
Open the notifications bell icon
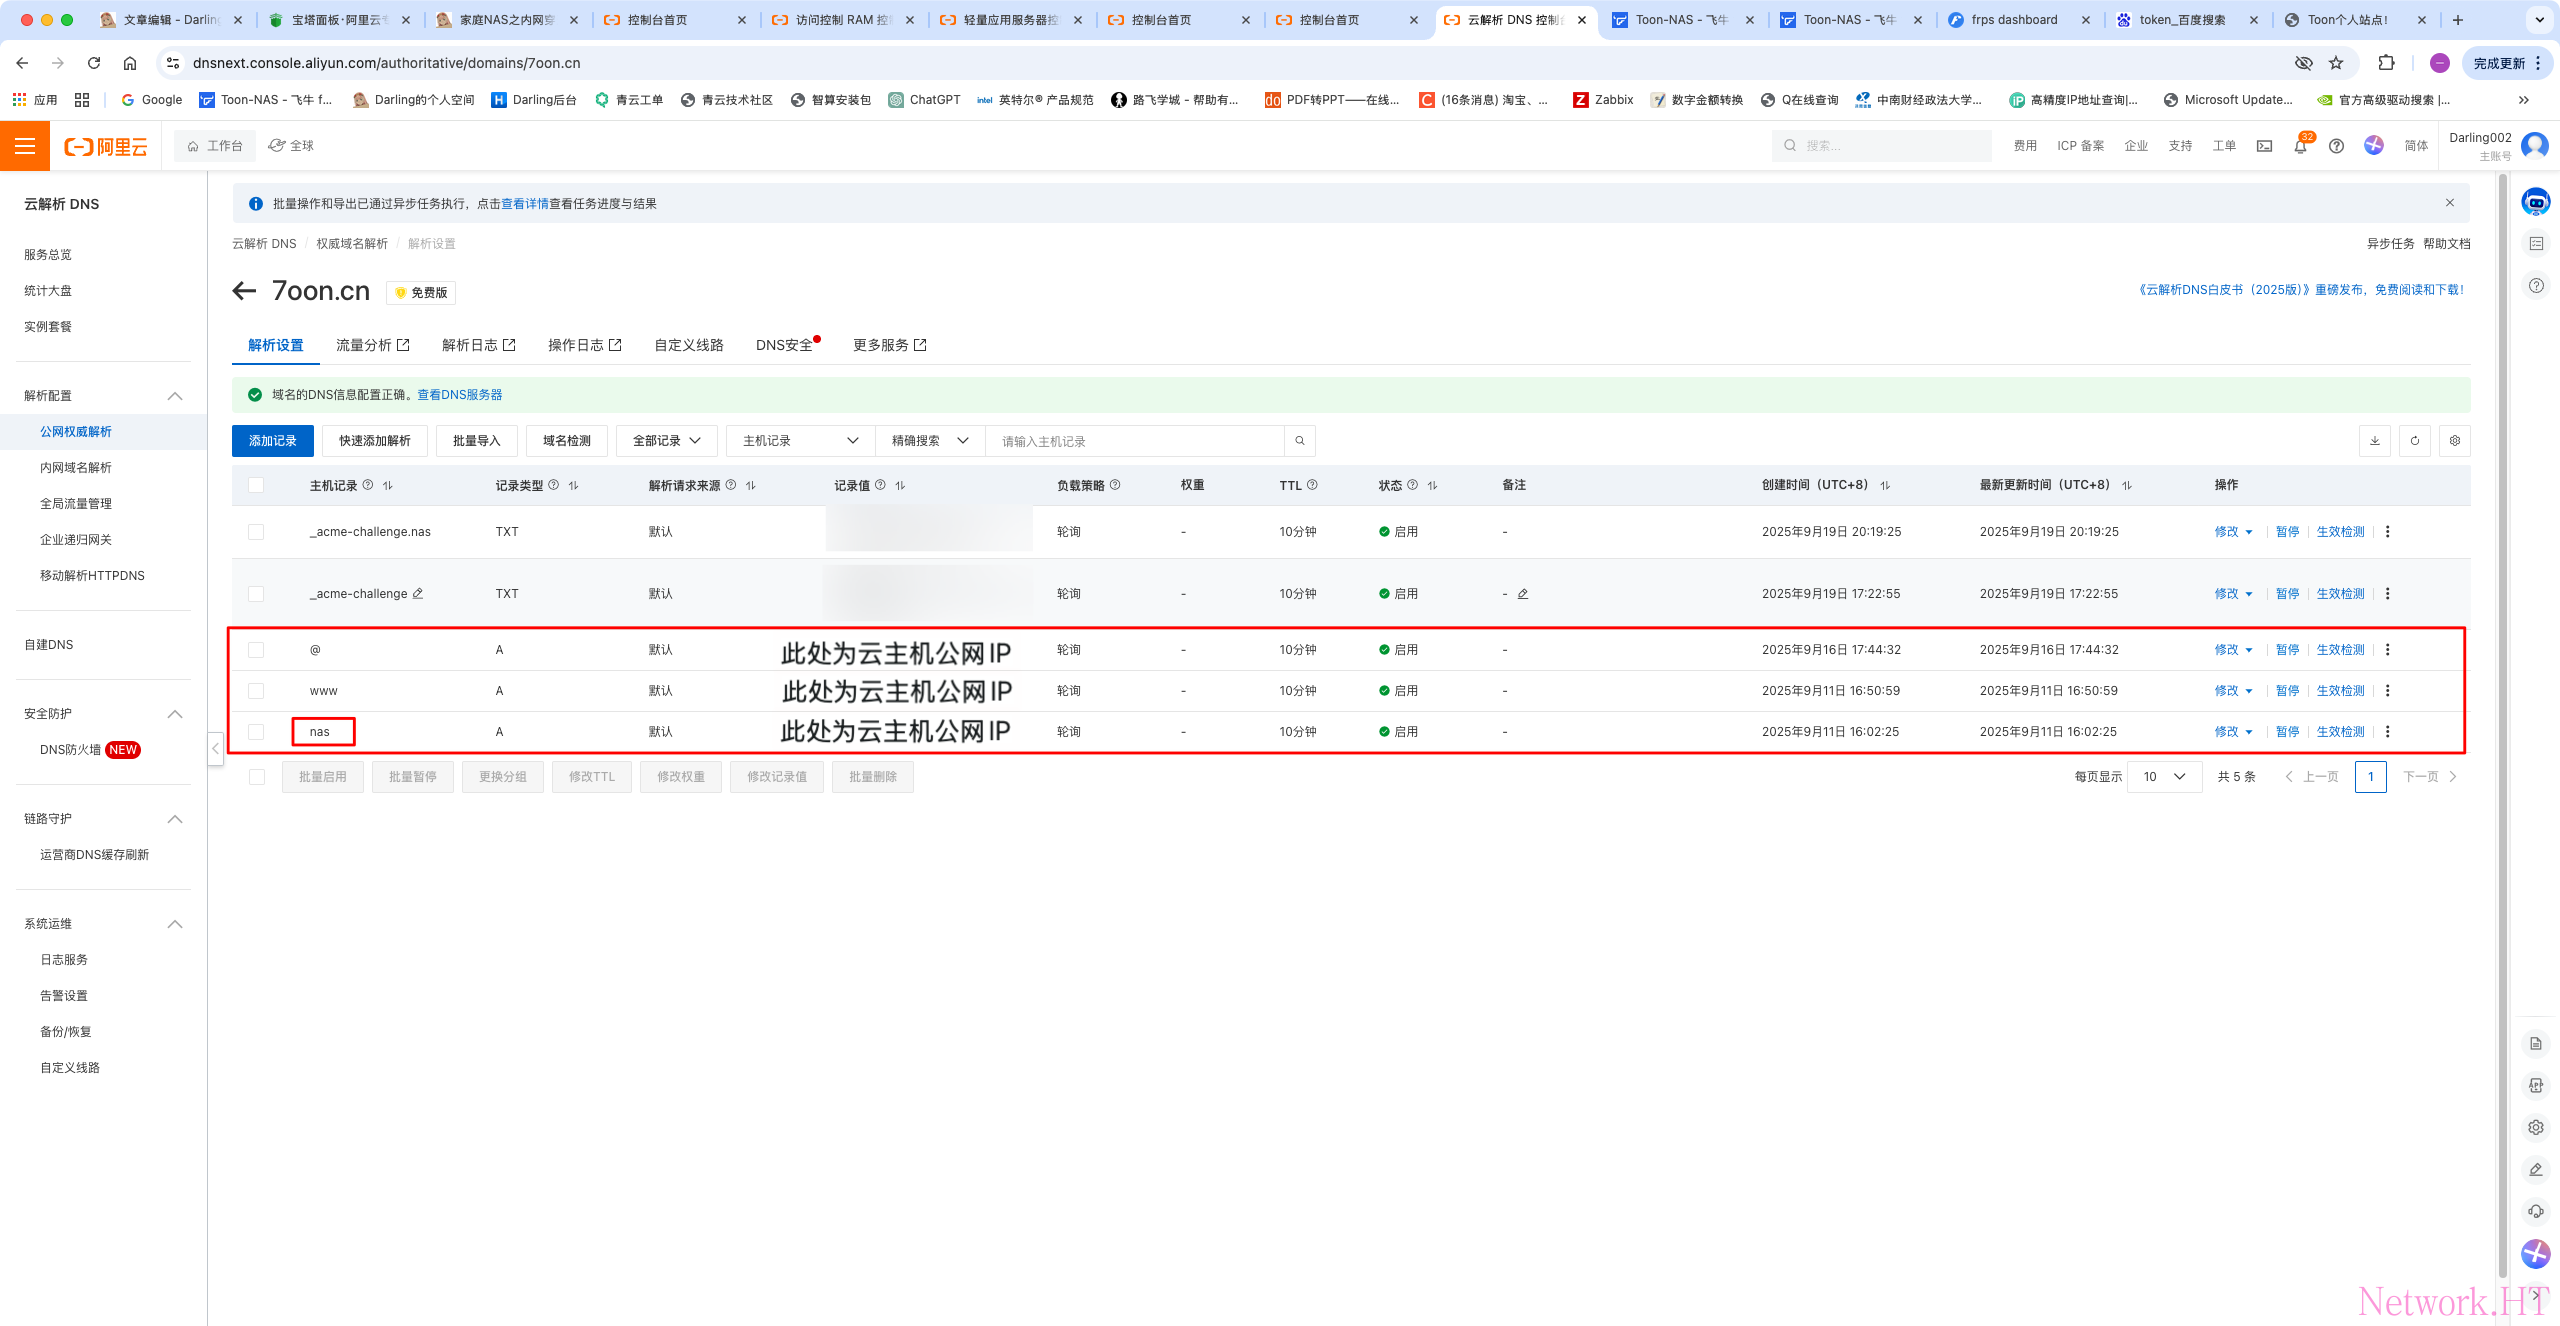click(2300, 146)
